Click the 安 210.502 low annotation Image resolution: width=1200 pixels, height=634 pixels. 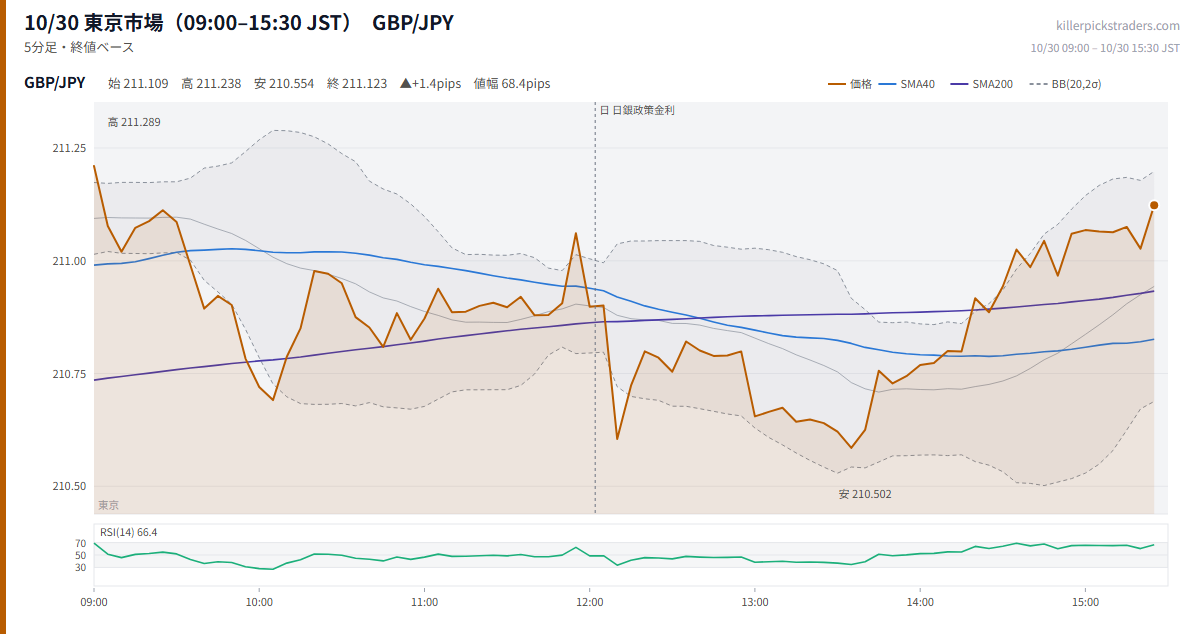click(865, 494)
